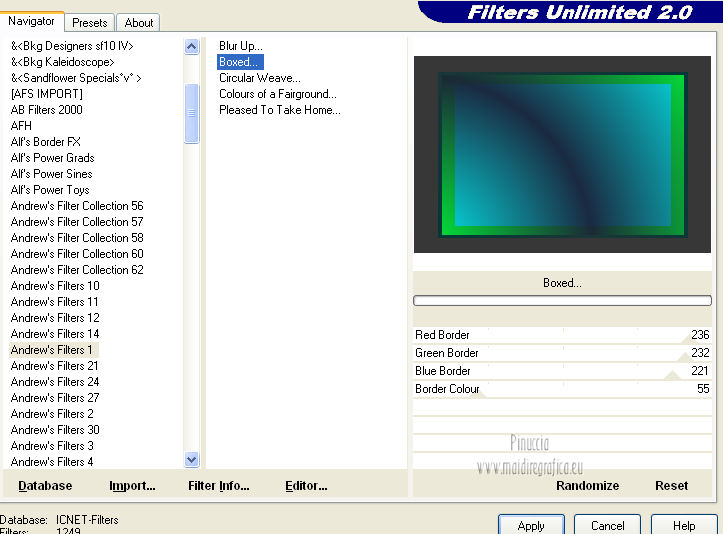Adjust the Blue Border slider
Image resolution: width=723 pixels, height=534 pixels.
[562, 371]
